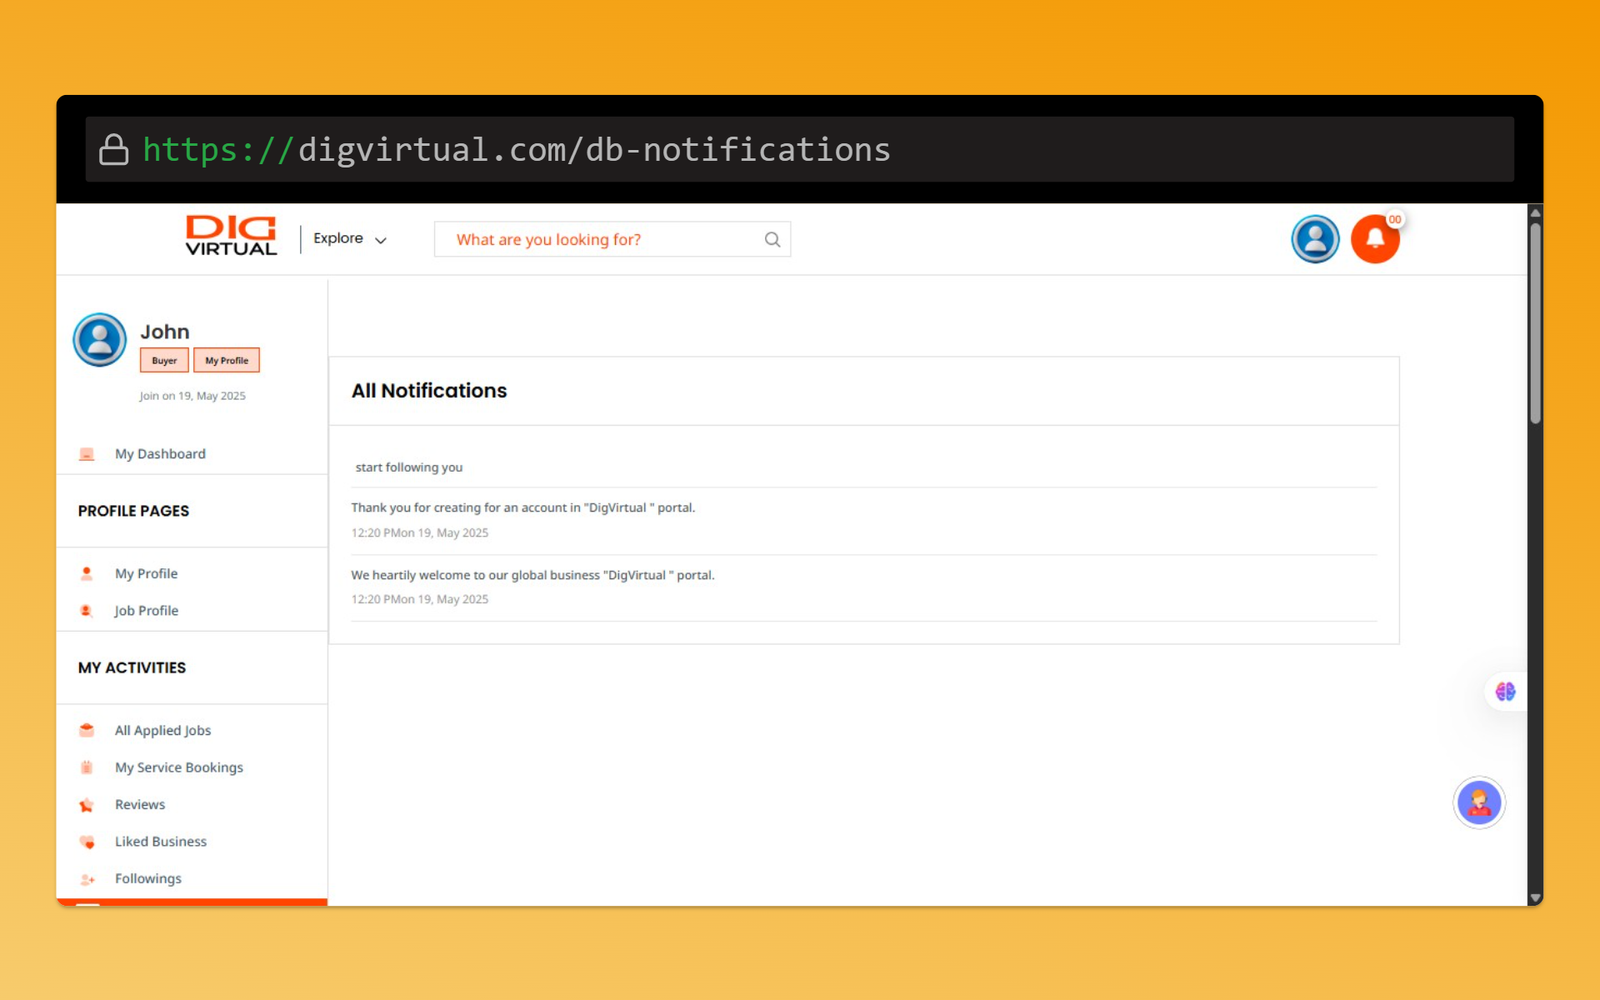
Task: Open the notification bell icon
Action: click(1375, 239)
